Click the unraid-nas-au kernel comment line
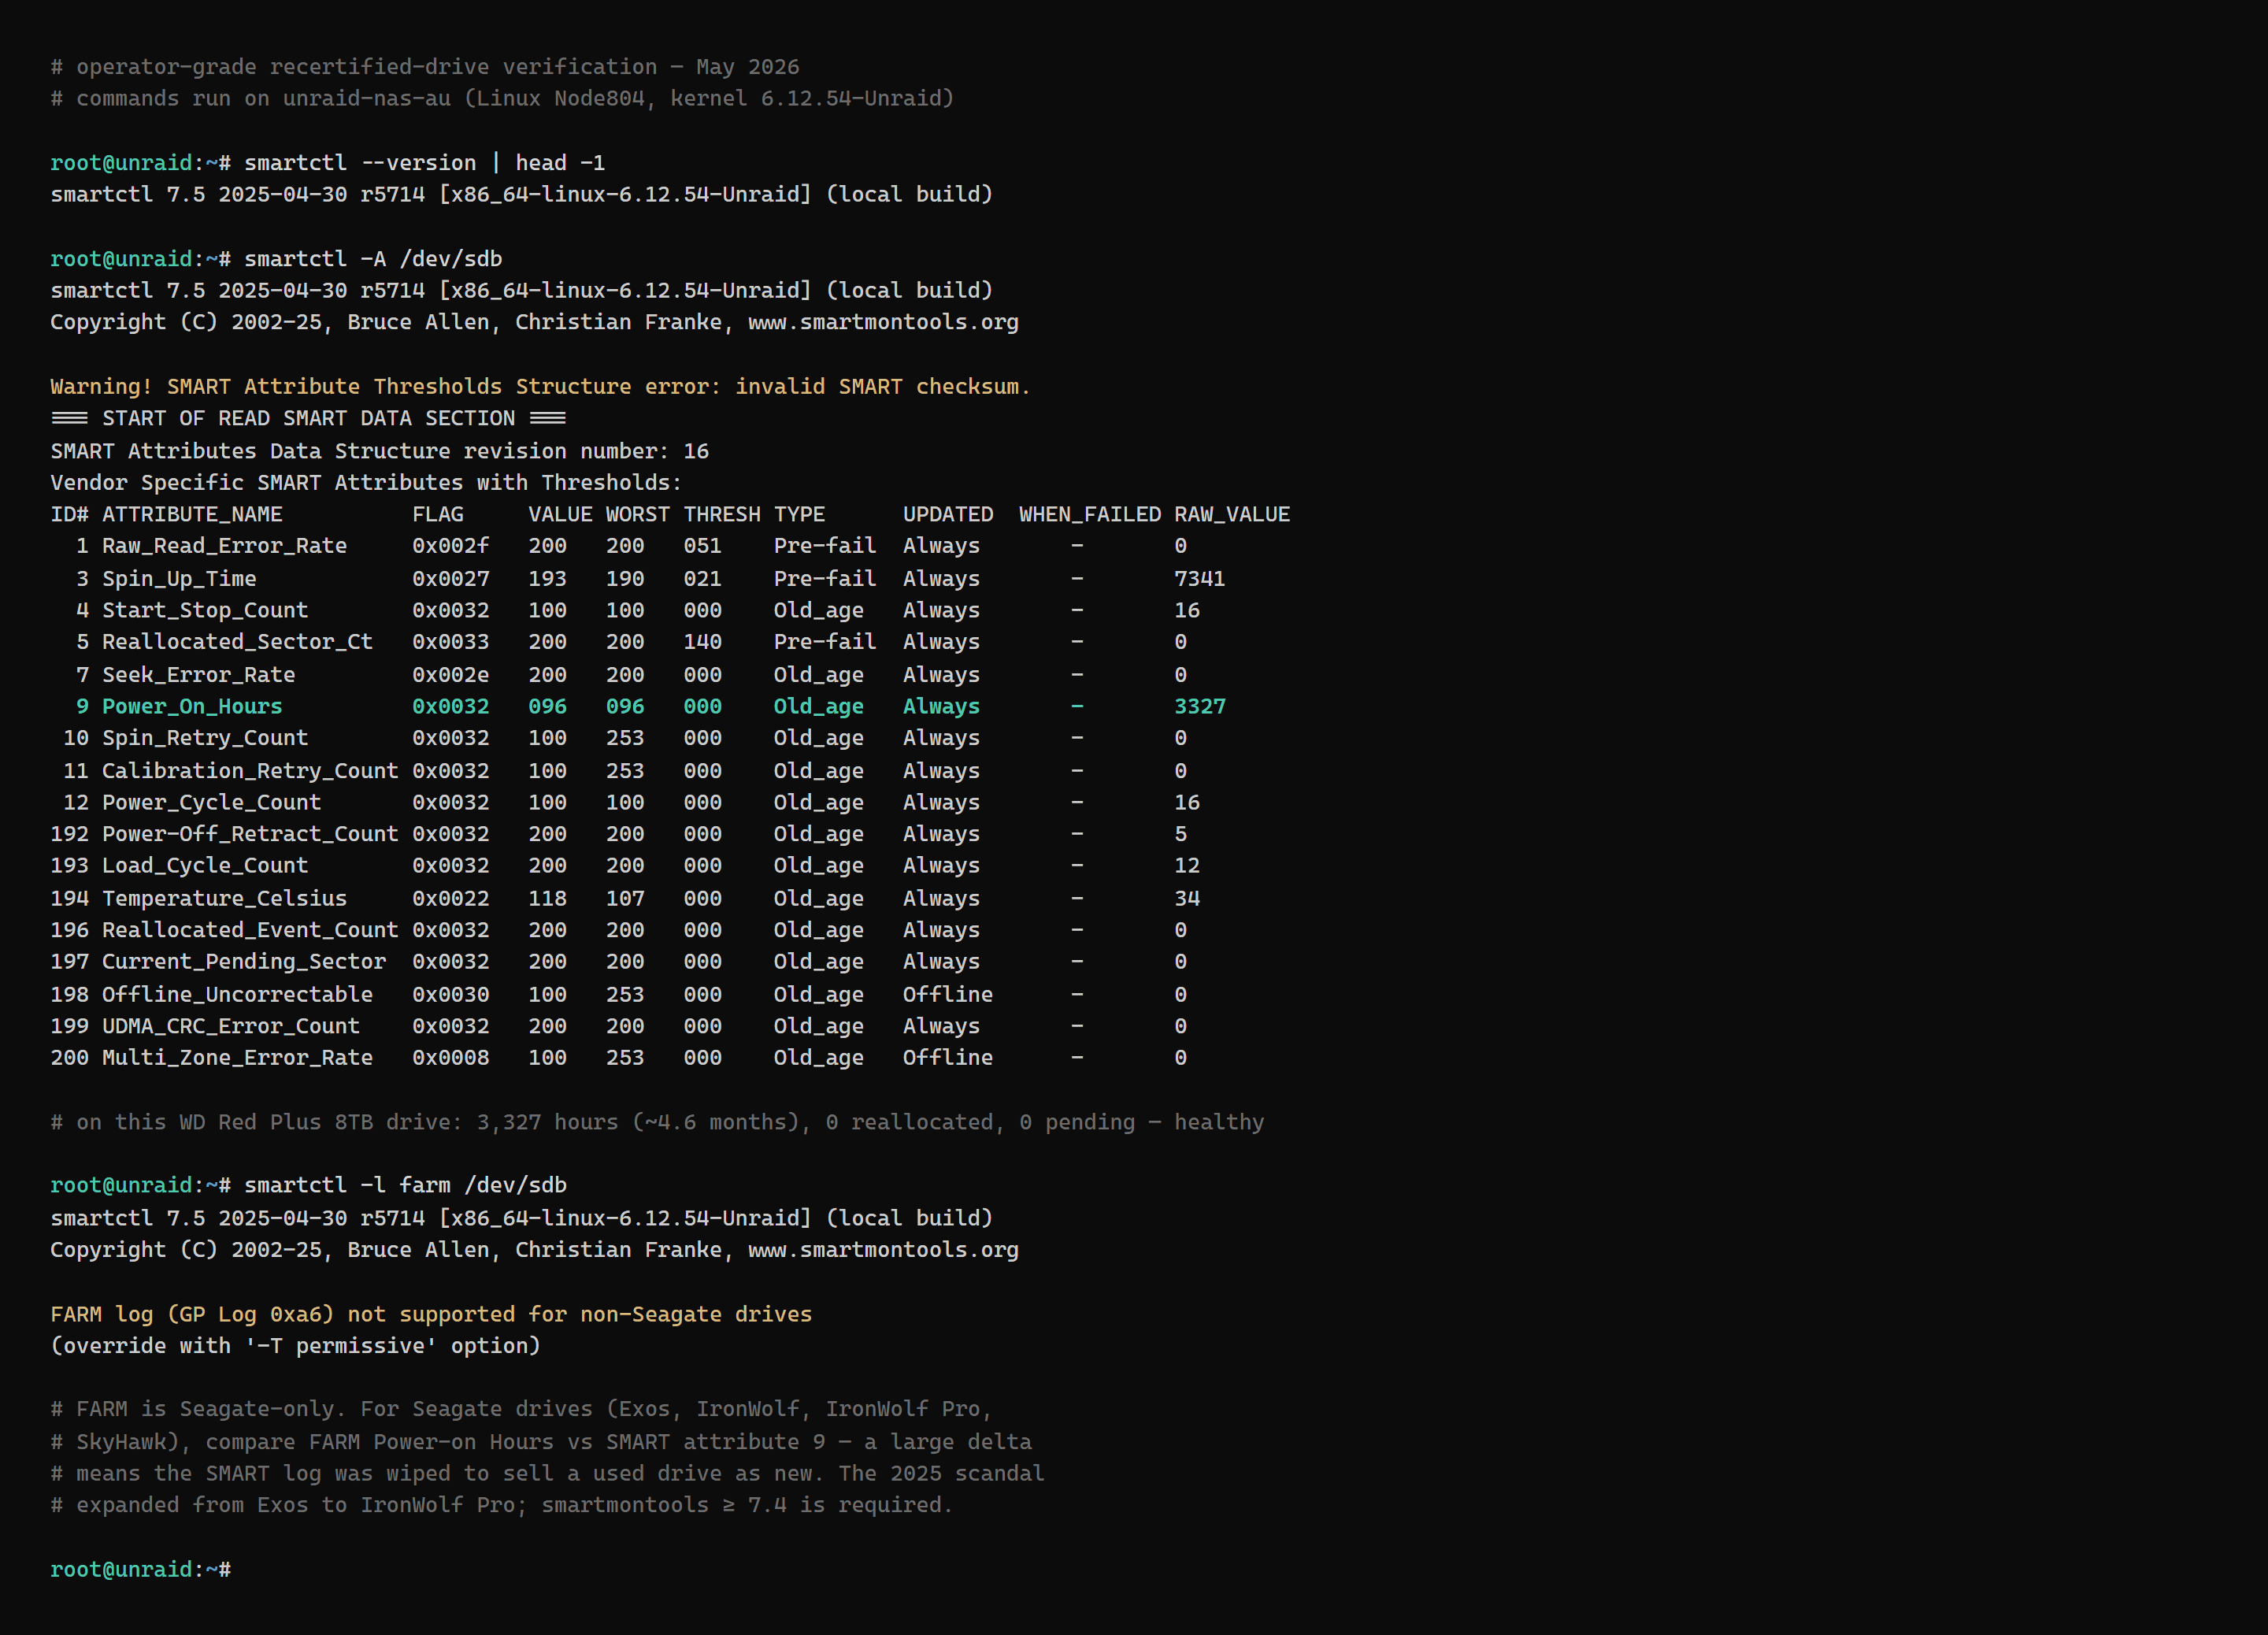 (502, 99)
